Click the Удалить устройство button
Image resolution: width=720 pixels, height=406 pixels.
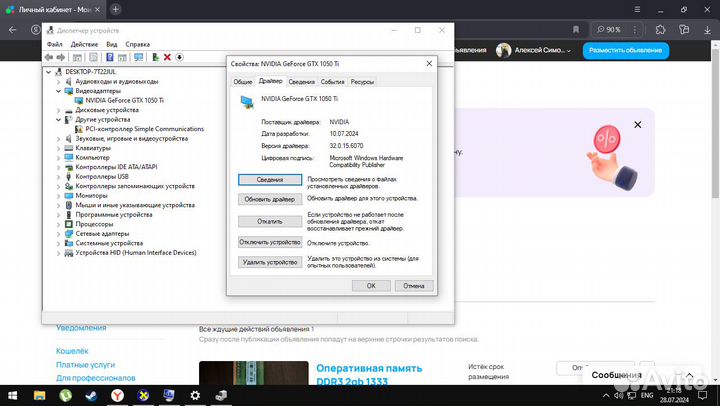point(270,262)
